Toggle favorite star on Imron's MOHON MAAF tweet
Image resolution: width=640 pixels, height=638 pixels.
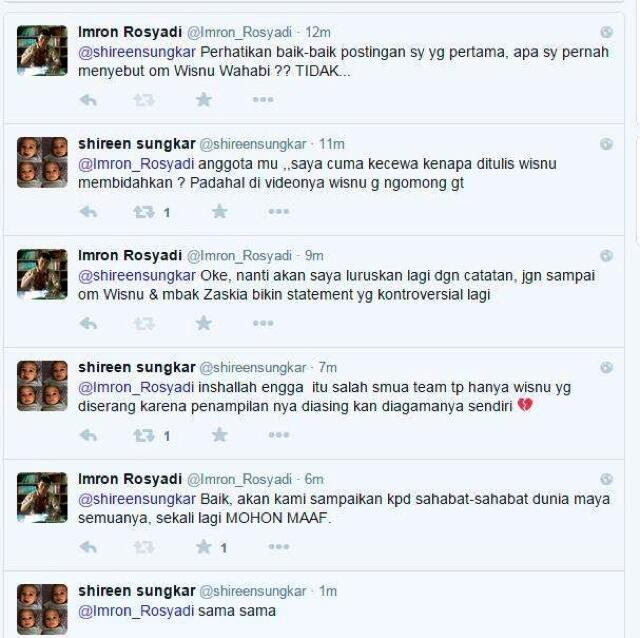203,547
